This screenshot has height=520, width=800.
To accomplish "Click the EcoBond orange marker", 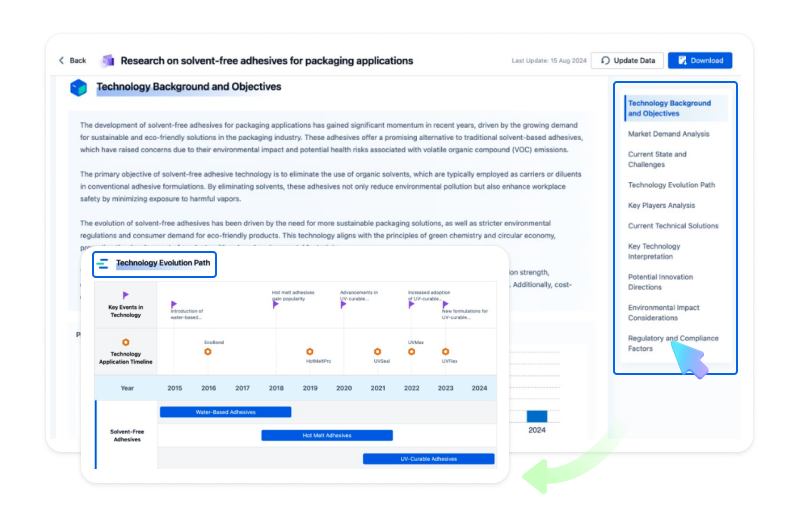I will coord(208,351).
